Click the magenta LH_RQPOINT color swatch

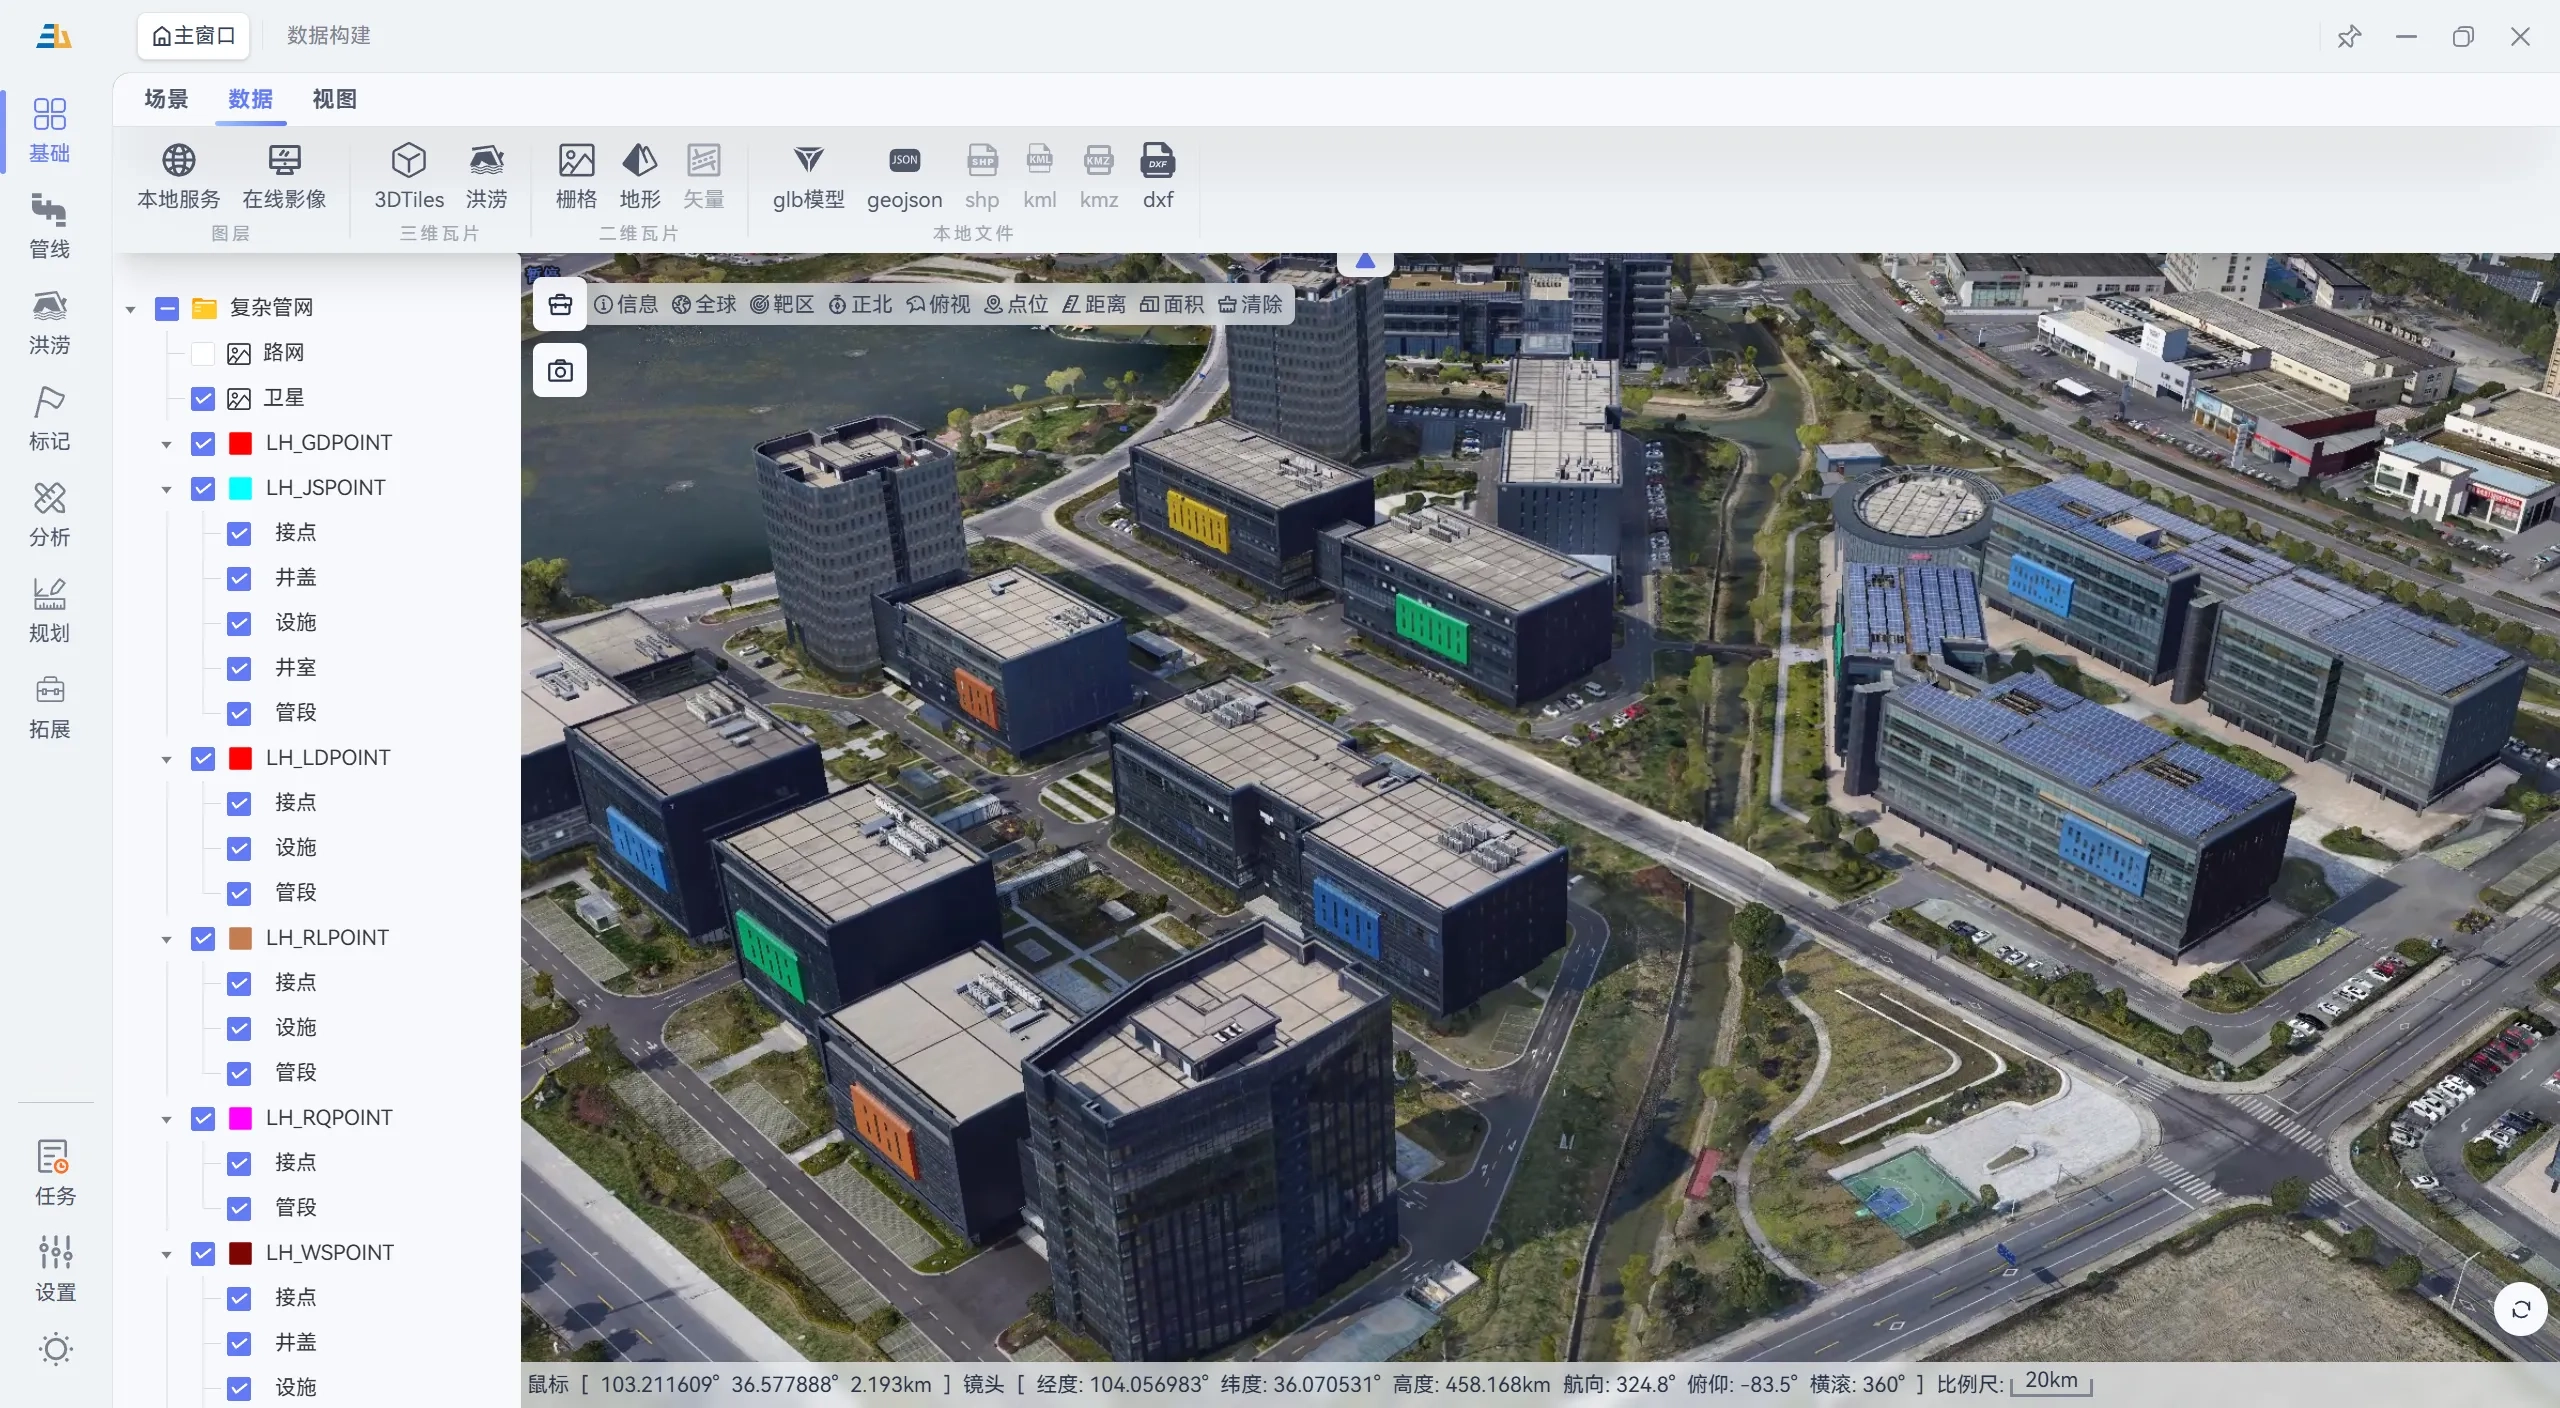(240, 1118)
